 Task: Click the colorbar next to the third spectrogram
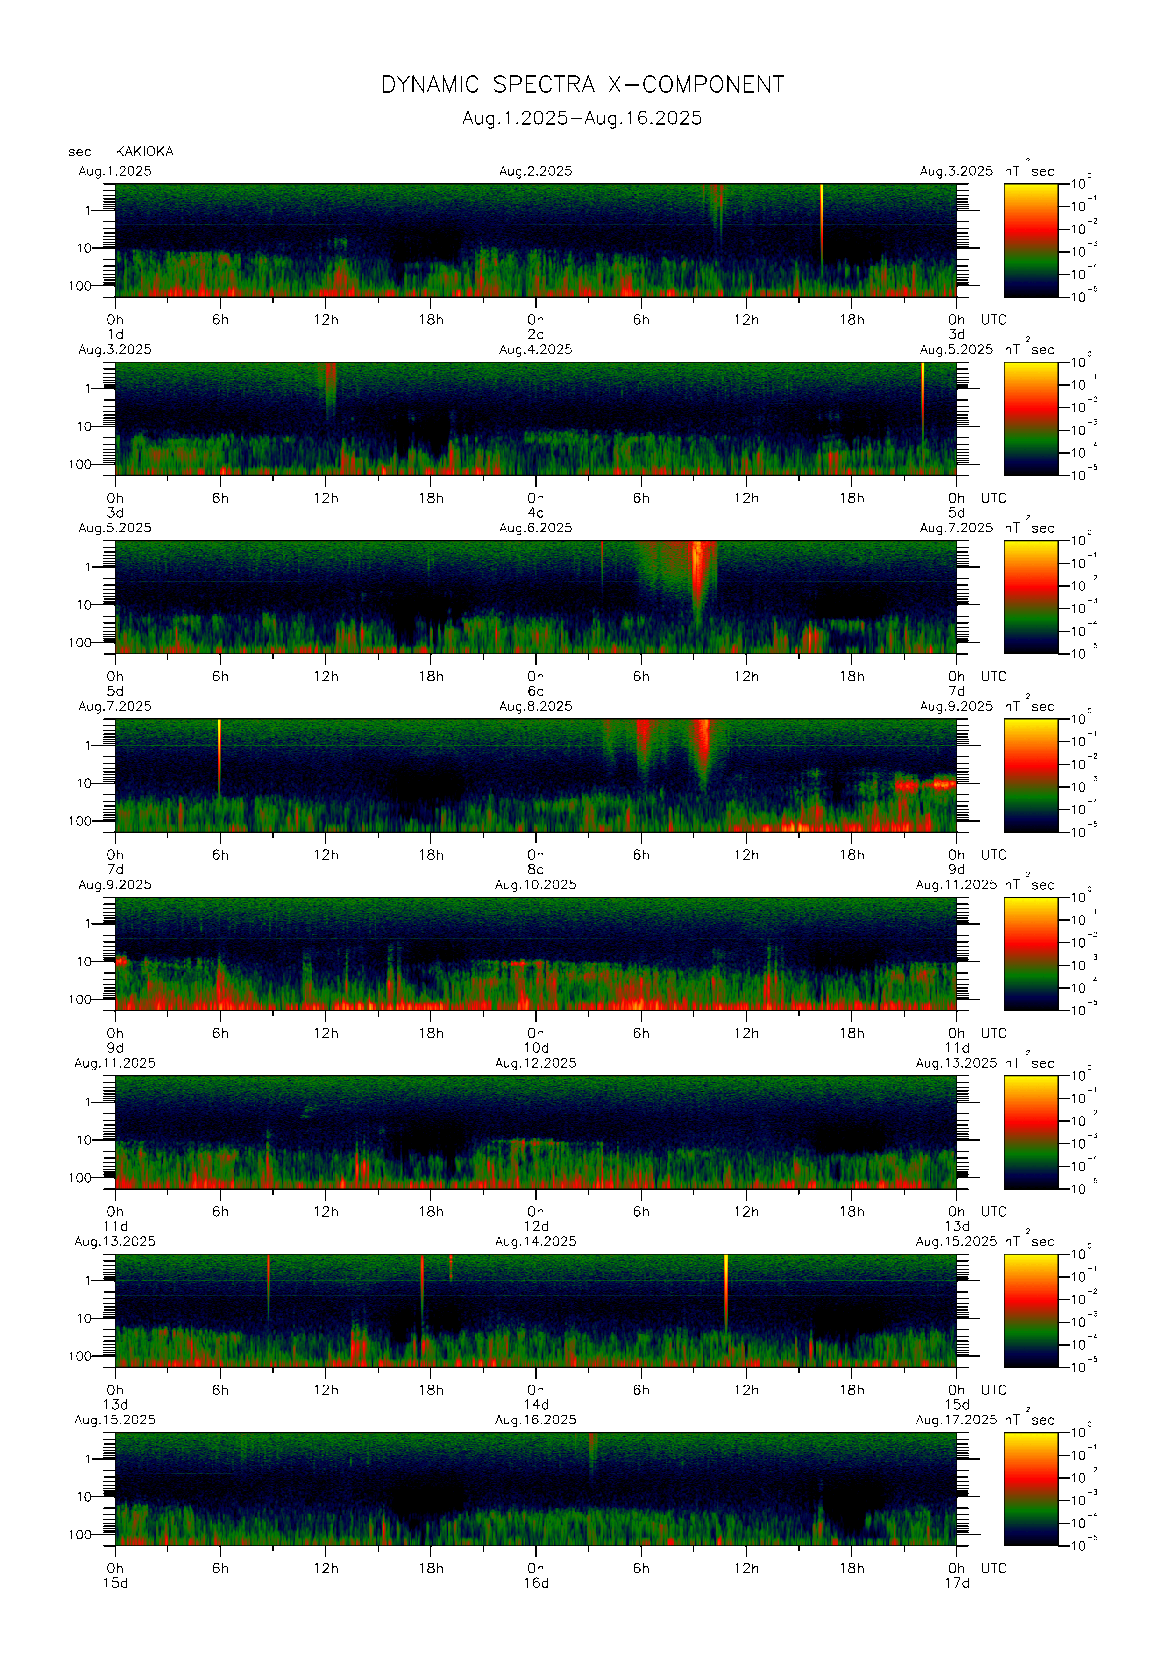1030,596
